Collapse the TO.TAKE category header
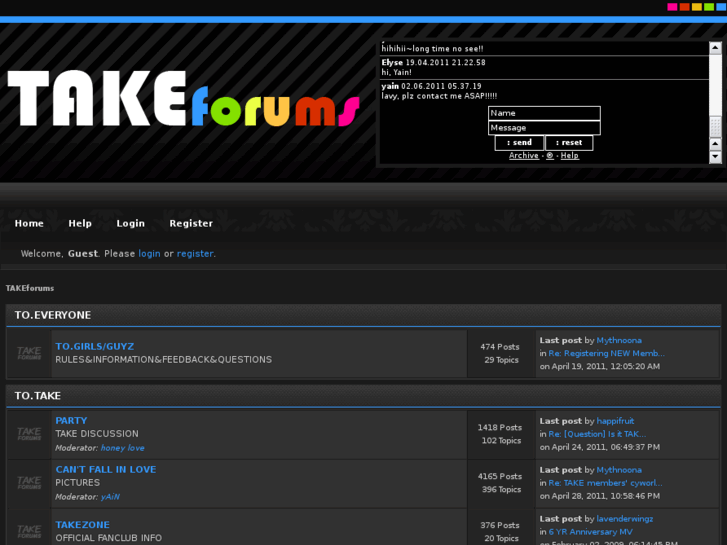The width and height of the screenshot is (727, 545). tap(364, 396)
